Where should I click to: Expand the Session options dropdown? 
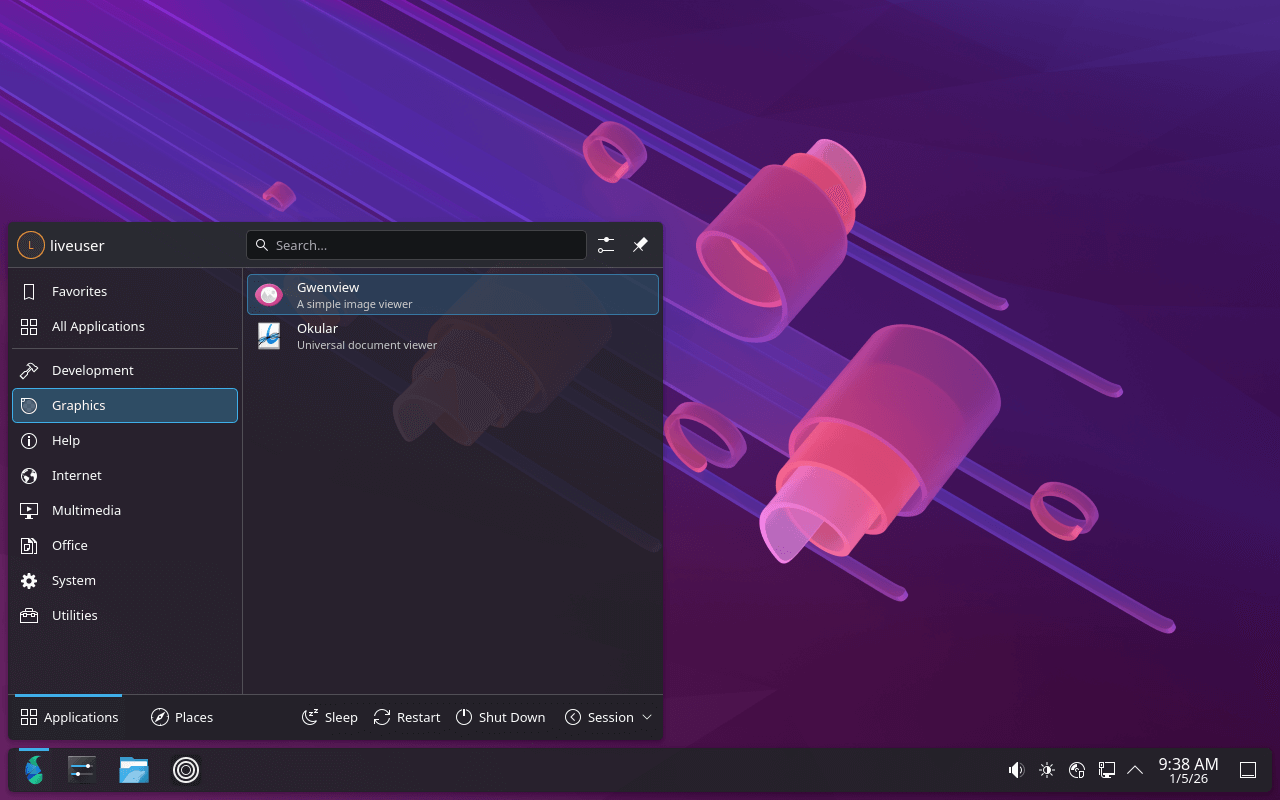click(x=609, y=717)
